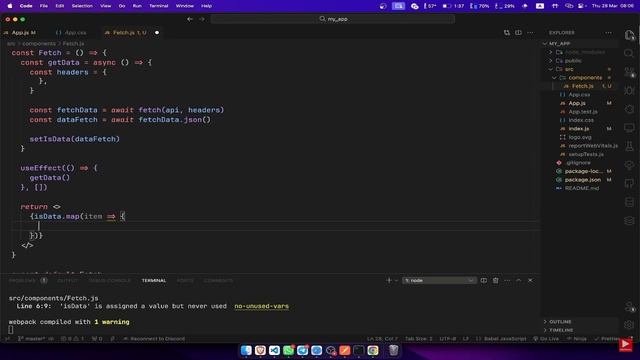Select the TERMINAL panel tab

click(154, 280)
